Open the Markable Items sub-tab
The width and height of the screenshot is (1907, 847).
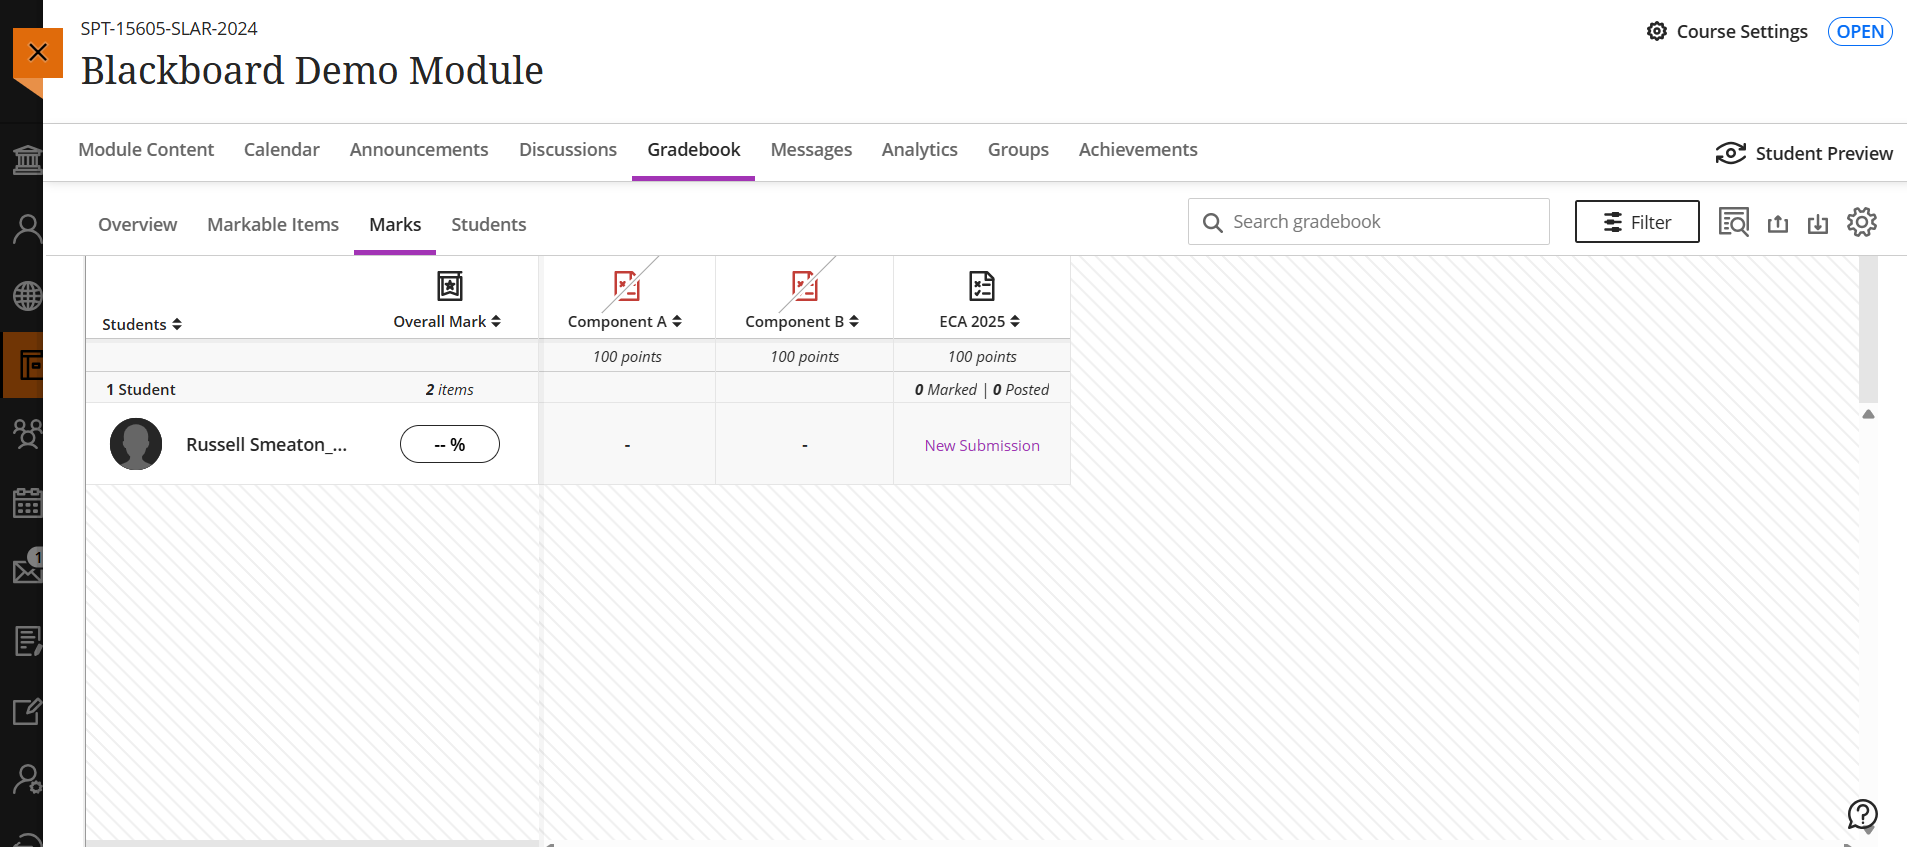pos(273,224)
